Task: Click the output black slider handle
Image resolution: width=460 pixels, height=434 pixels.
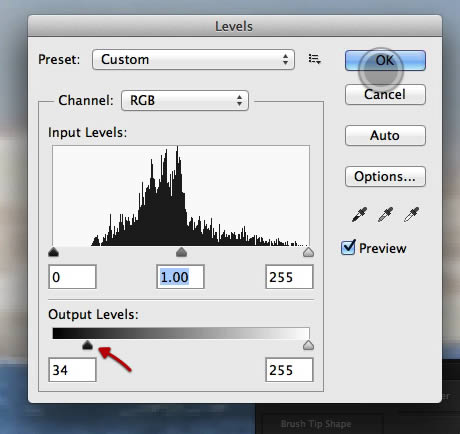Action: point(87,345)
